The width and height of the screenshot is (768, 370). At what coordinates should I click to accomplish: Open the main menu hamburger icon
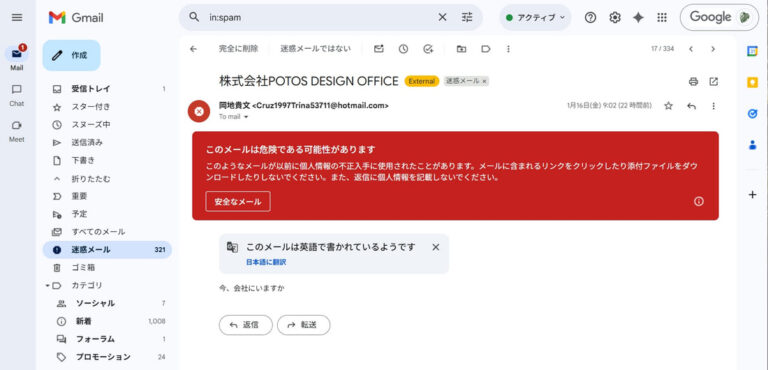point(17,18)
